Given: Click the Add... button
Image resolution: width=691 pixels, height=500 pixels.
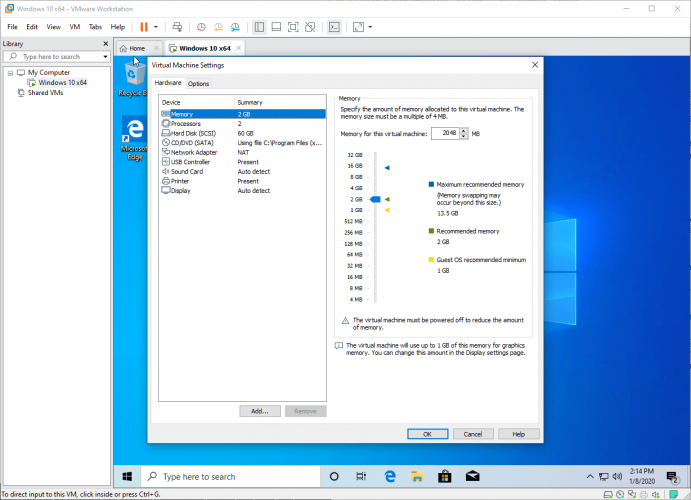Looking at the screenshot, I should pos(260,411).
